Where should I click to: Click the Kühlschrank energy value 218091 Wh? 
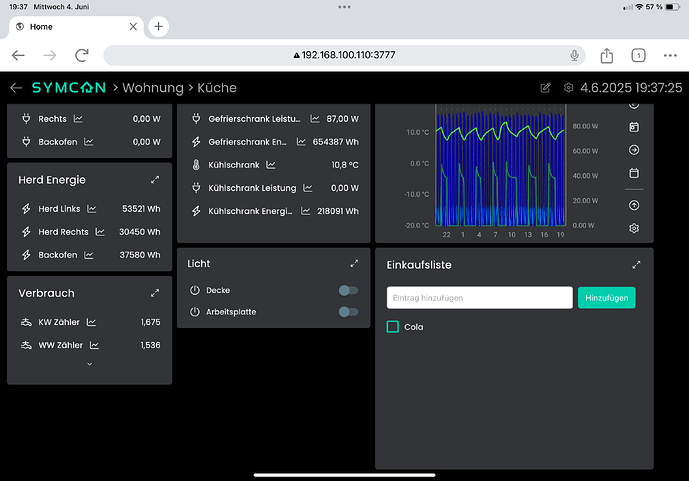338,211
